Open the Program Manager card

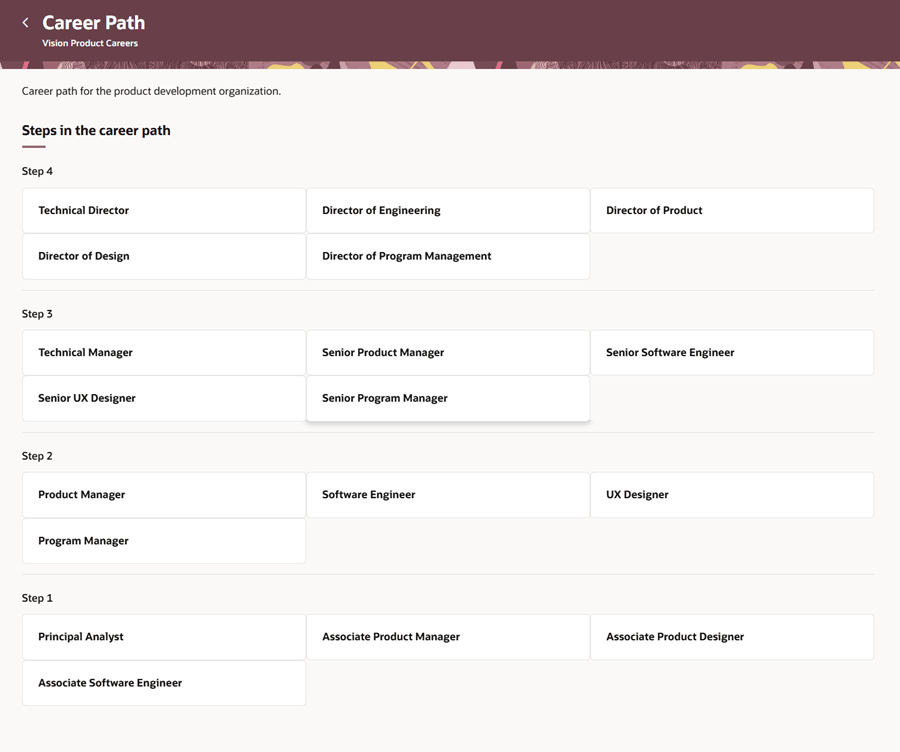pos(163,540)
